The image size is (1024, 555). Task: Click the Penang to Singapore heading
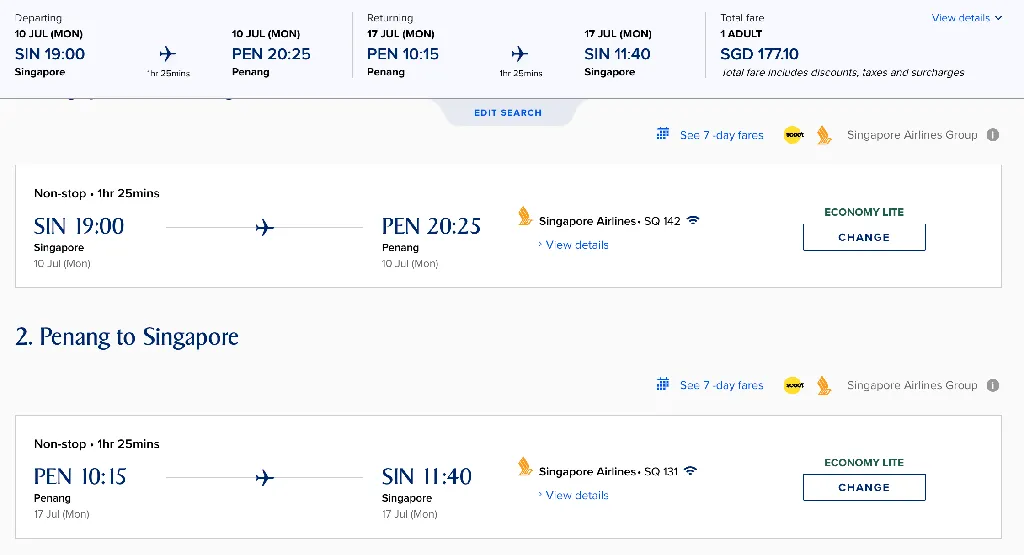pyautogui.click(x=127, y=337)
